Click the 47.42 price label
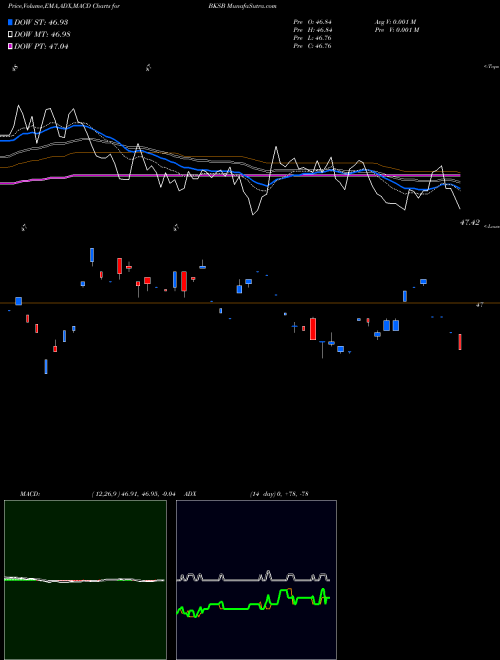Image resolution: width=500 pixels, height=660 pixels. [470, 222]
